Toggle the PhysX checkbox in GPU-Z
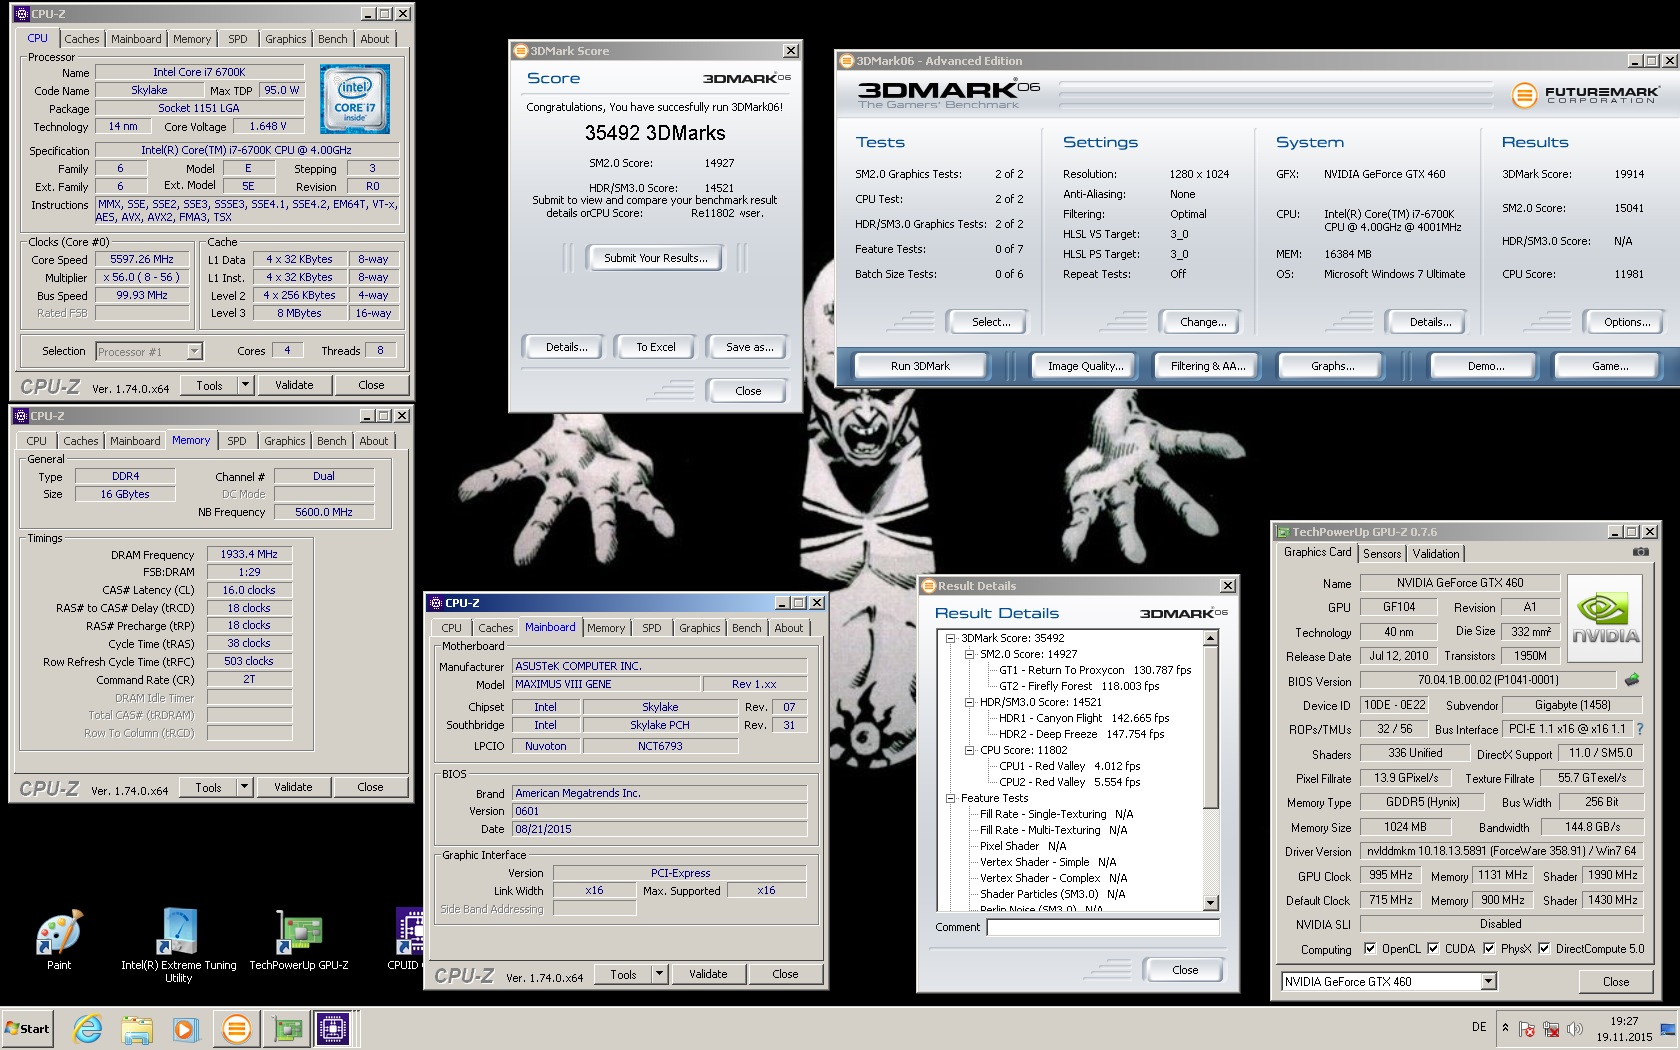Image resolution: width=1680 pixels, height=1050 pixels. click(1490, 948)
